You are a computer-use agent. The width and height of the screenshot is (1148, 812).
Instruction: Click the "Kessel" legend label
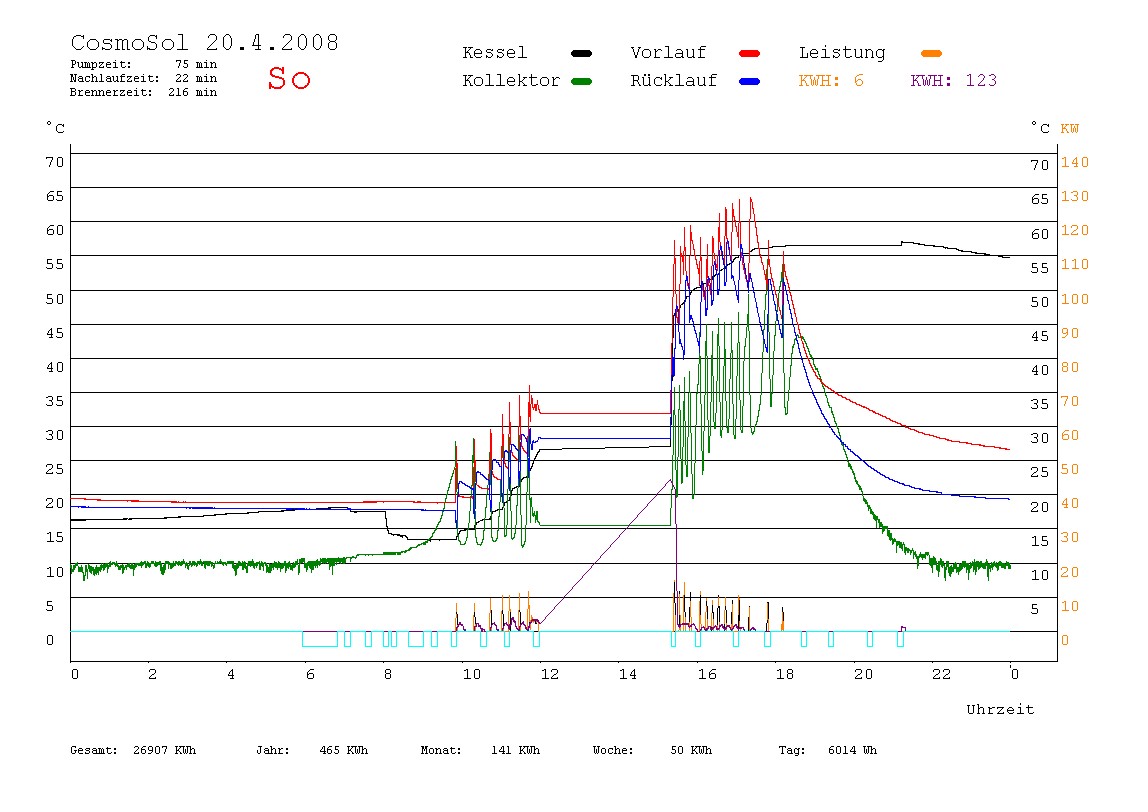click(494, 53)
